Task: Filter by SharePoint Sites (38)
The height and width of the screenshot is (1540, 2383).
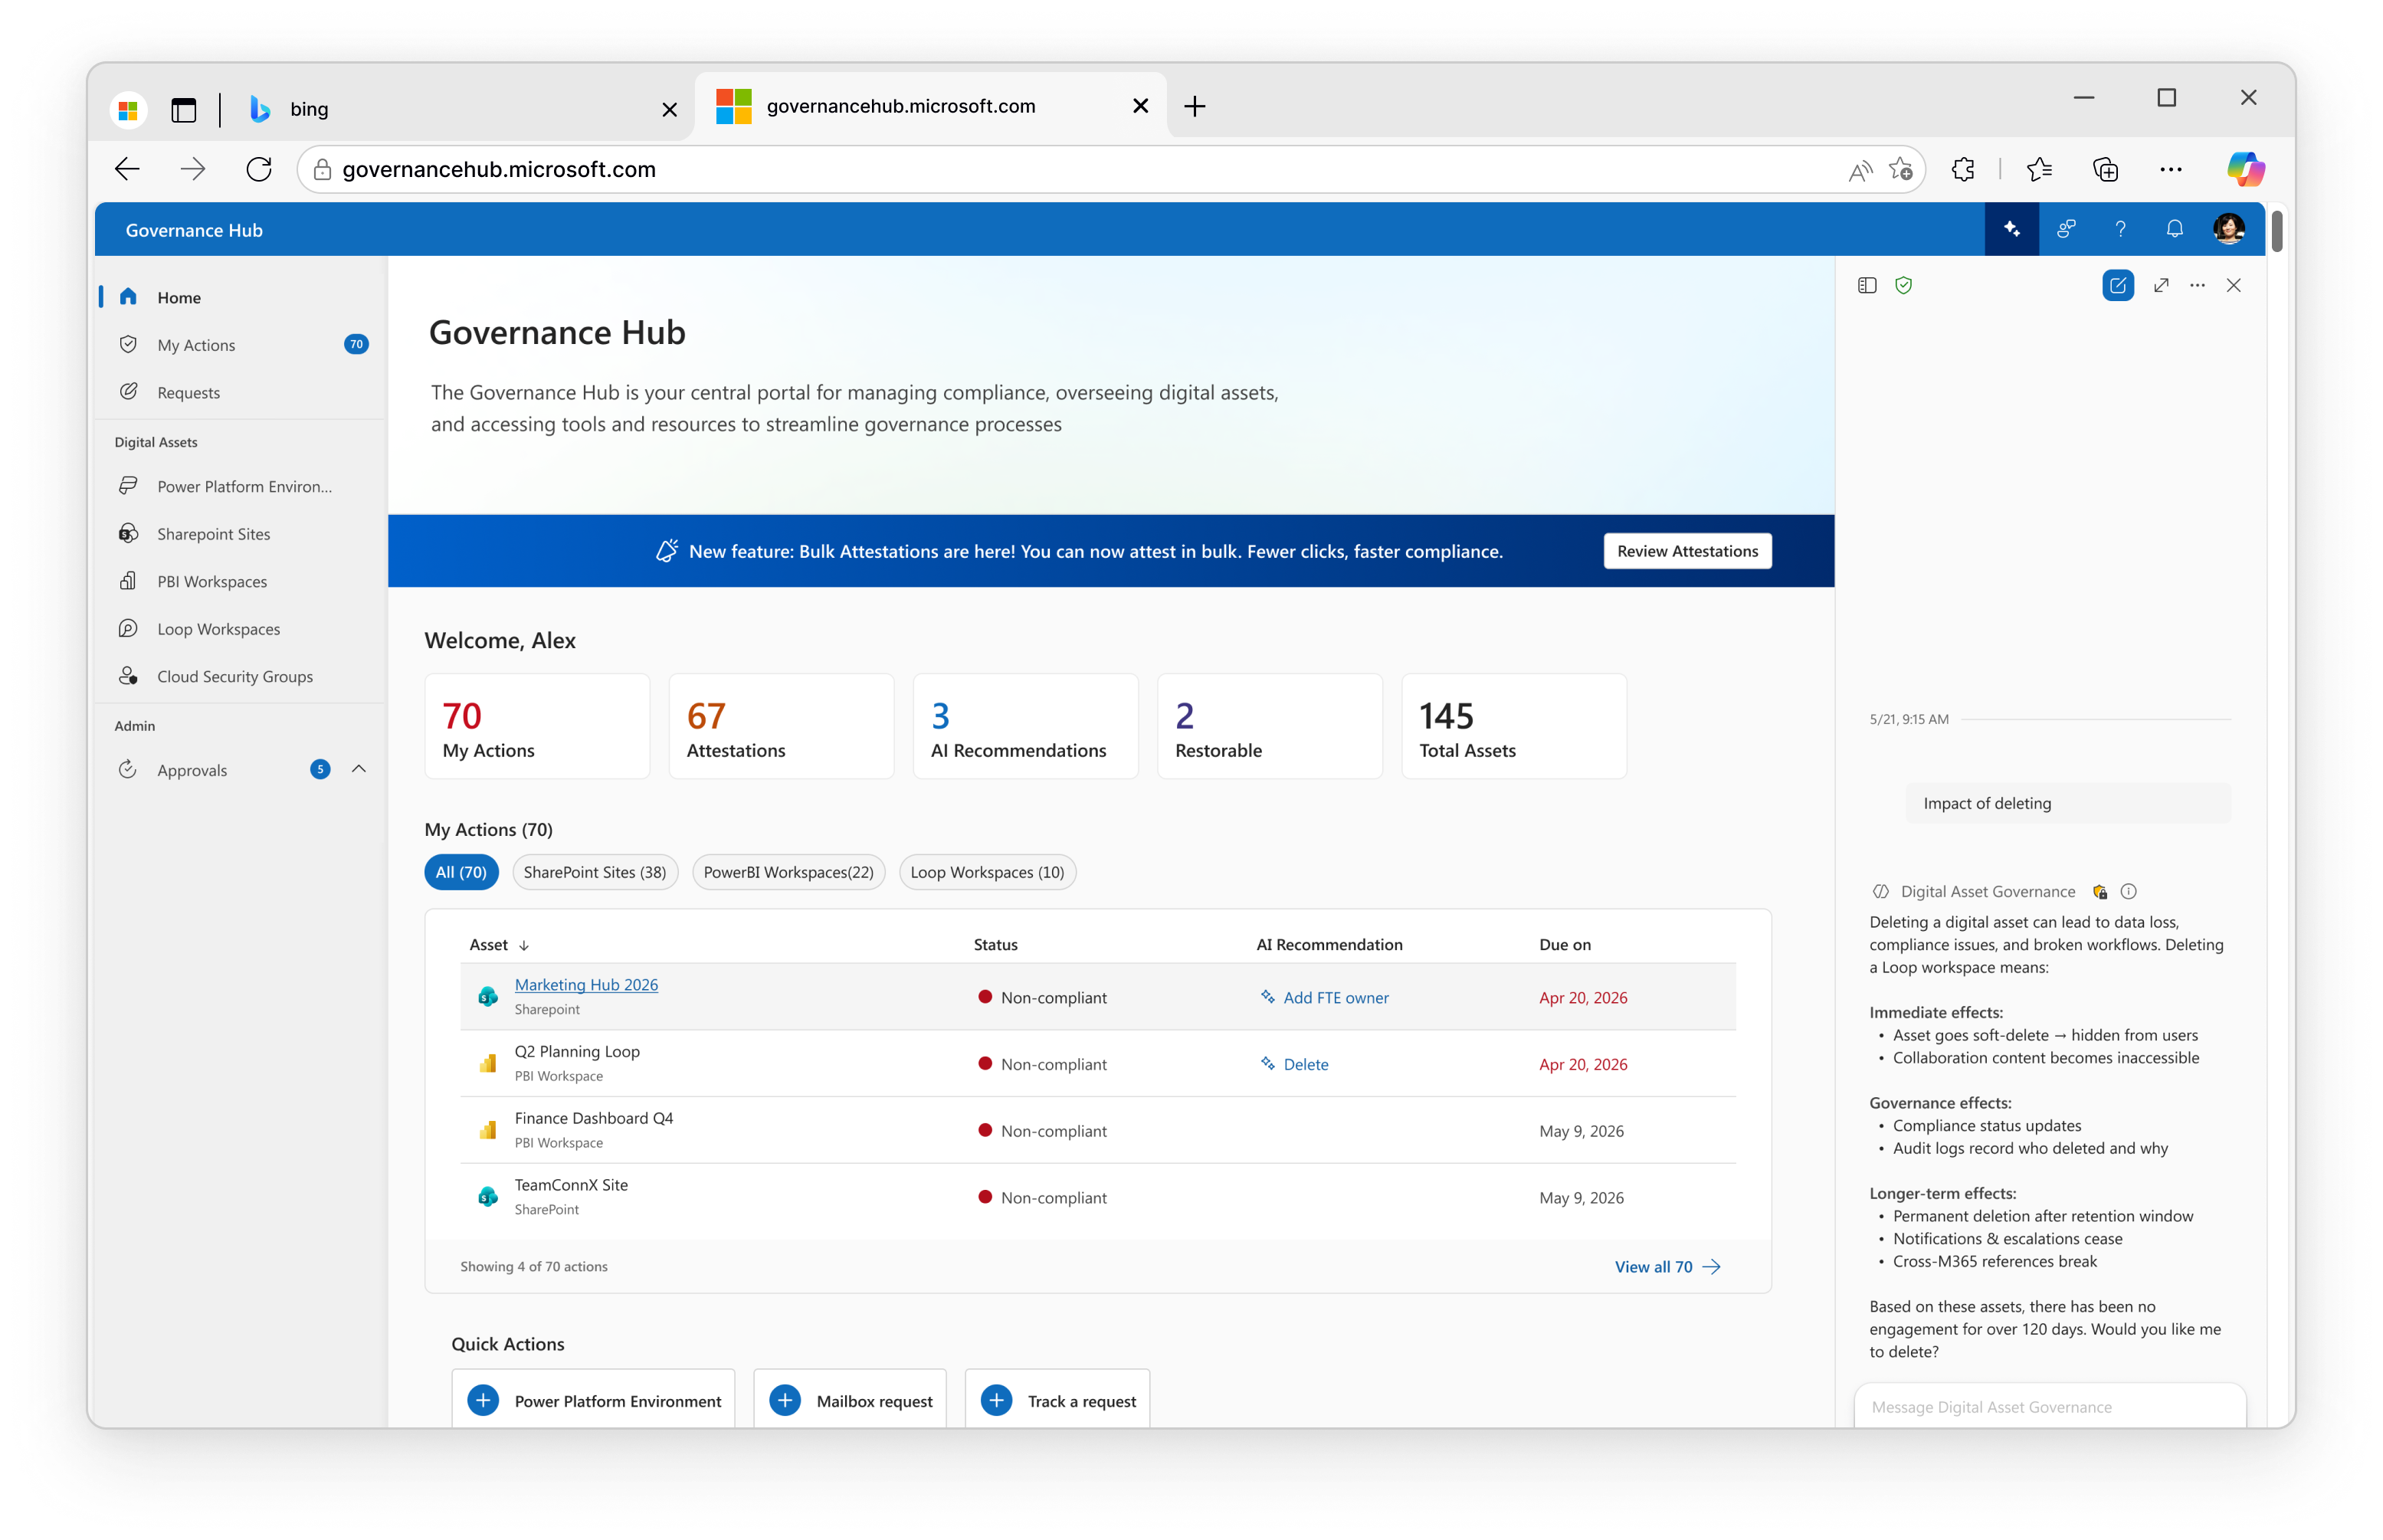Action: click(x=595, y=872)
